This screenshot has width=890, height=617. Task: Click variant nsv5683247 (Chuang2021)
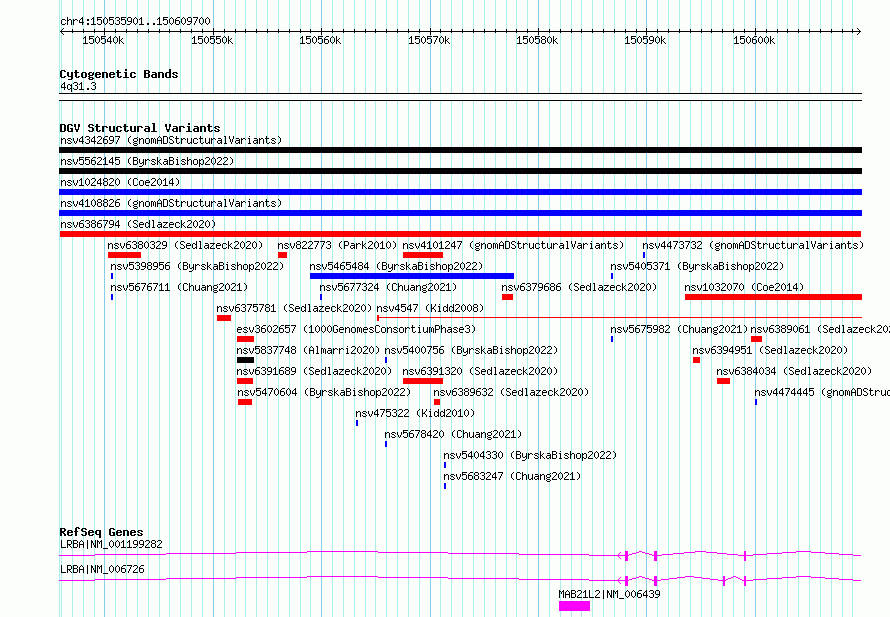[513, 476]
